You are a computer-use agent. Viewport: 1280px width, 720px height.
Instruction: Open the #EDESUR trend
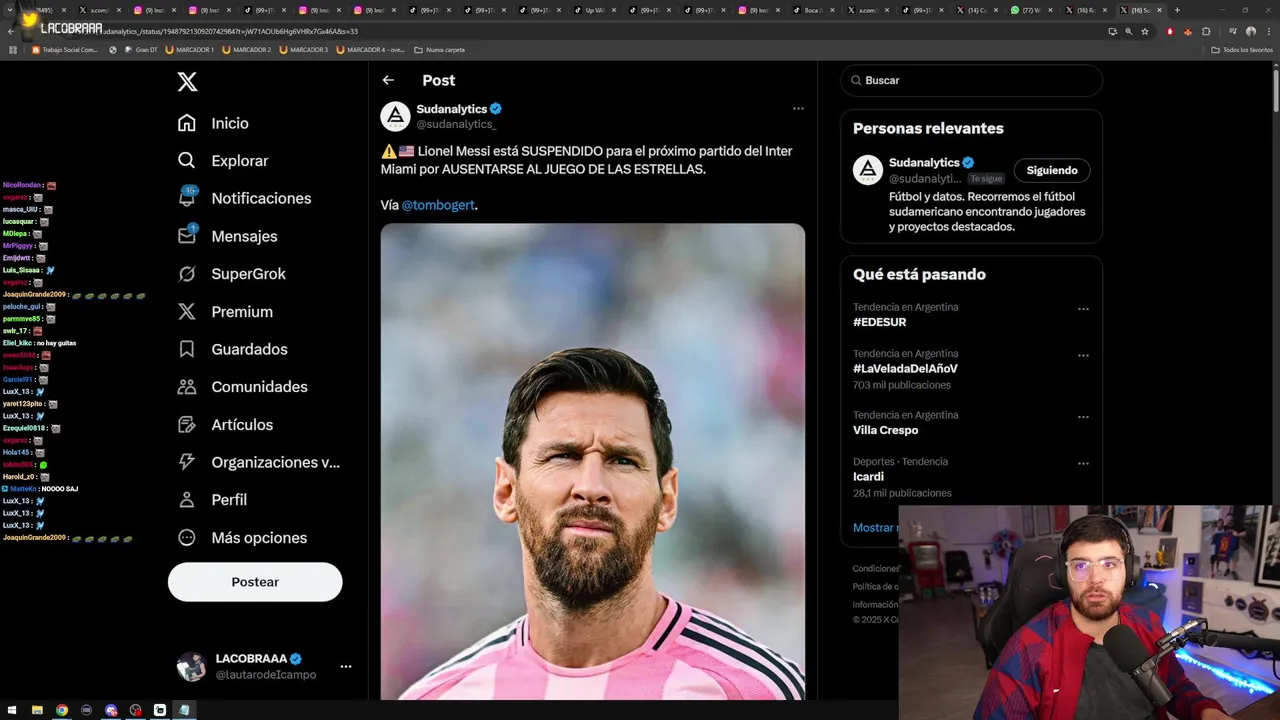880,322
